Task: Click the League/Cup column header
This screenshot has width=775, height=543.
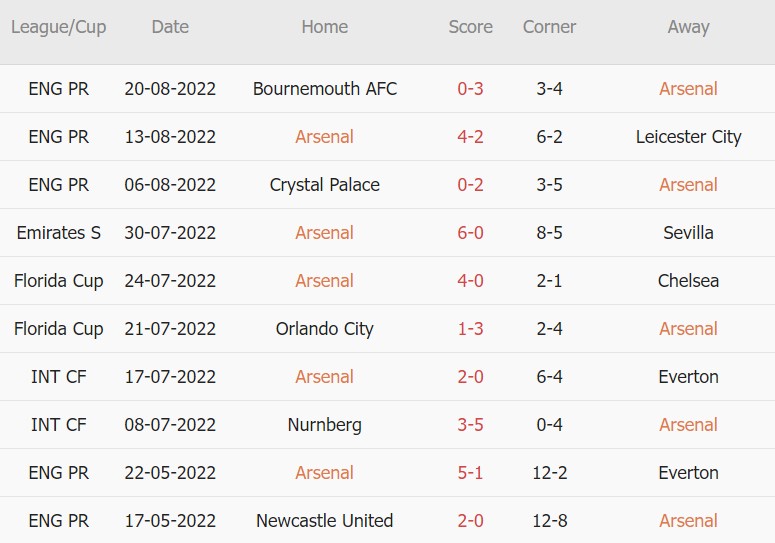Action: [x=59, y=27]
